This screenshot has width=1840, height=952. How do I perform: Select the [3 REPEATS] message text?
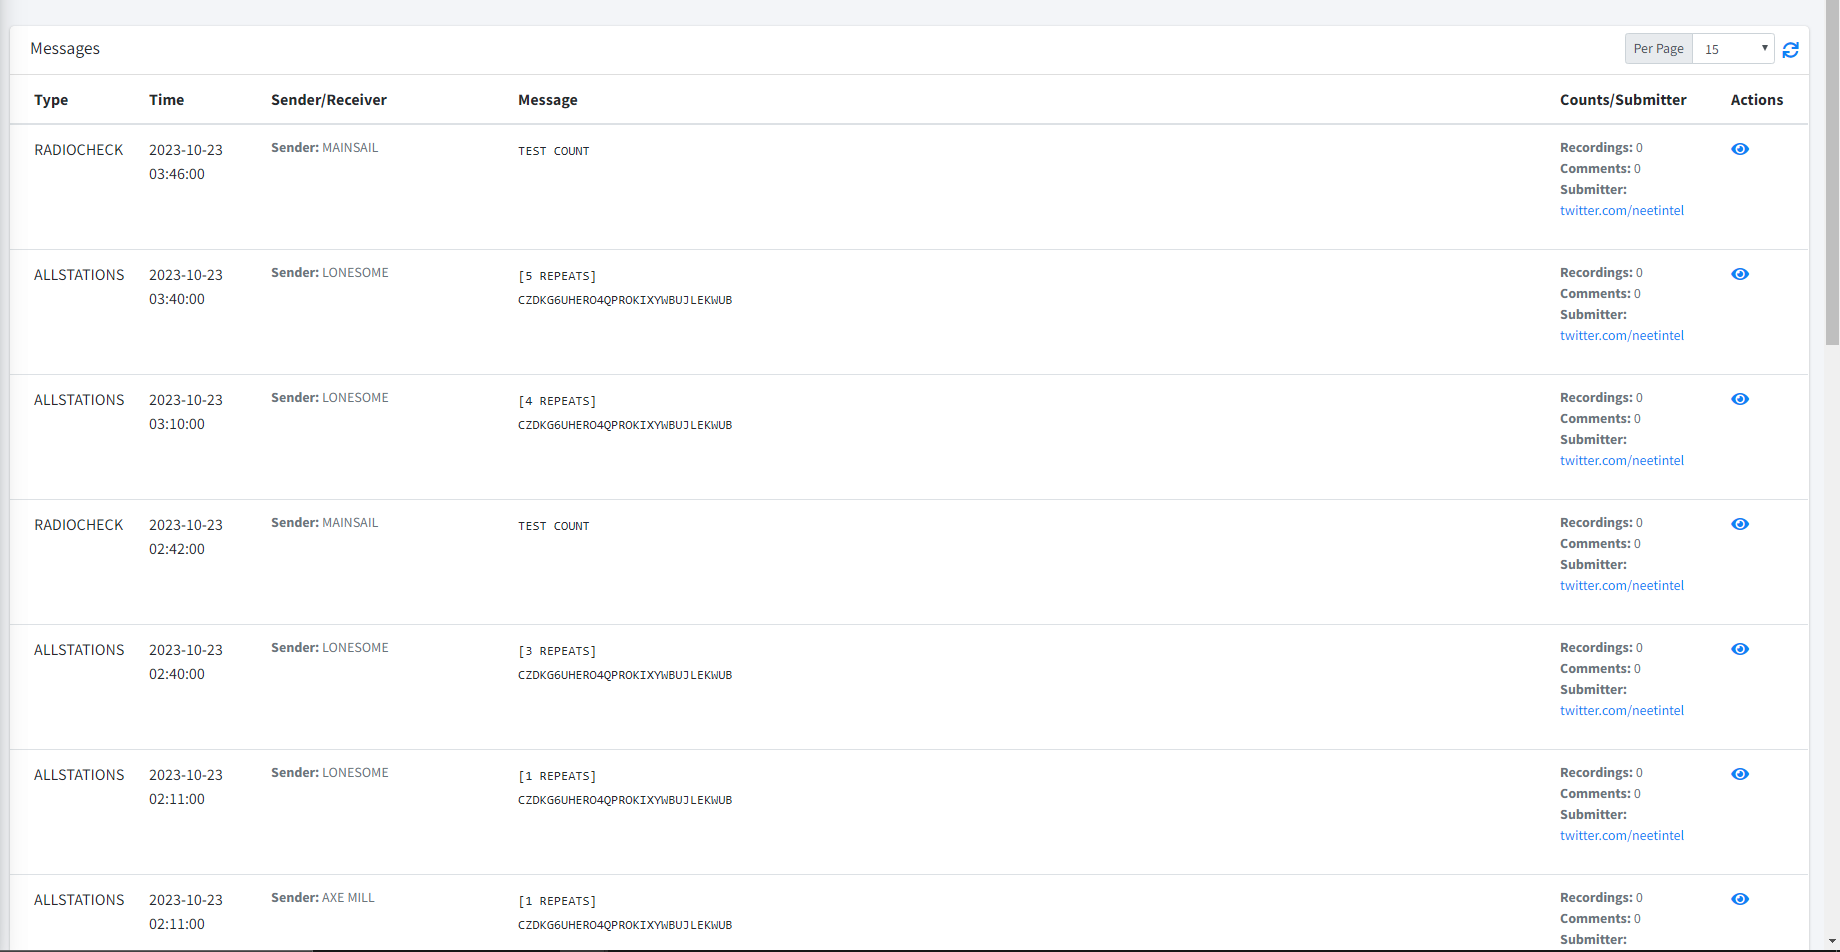point(557,651)
